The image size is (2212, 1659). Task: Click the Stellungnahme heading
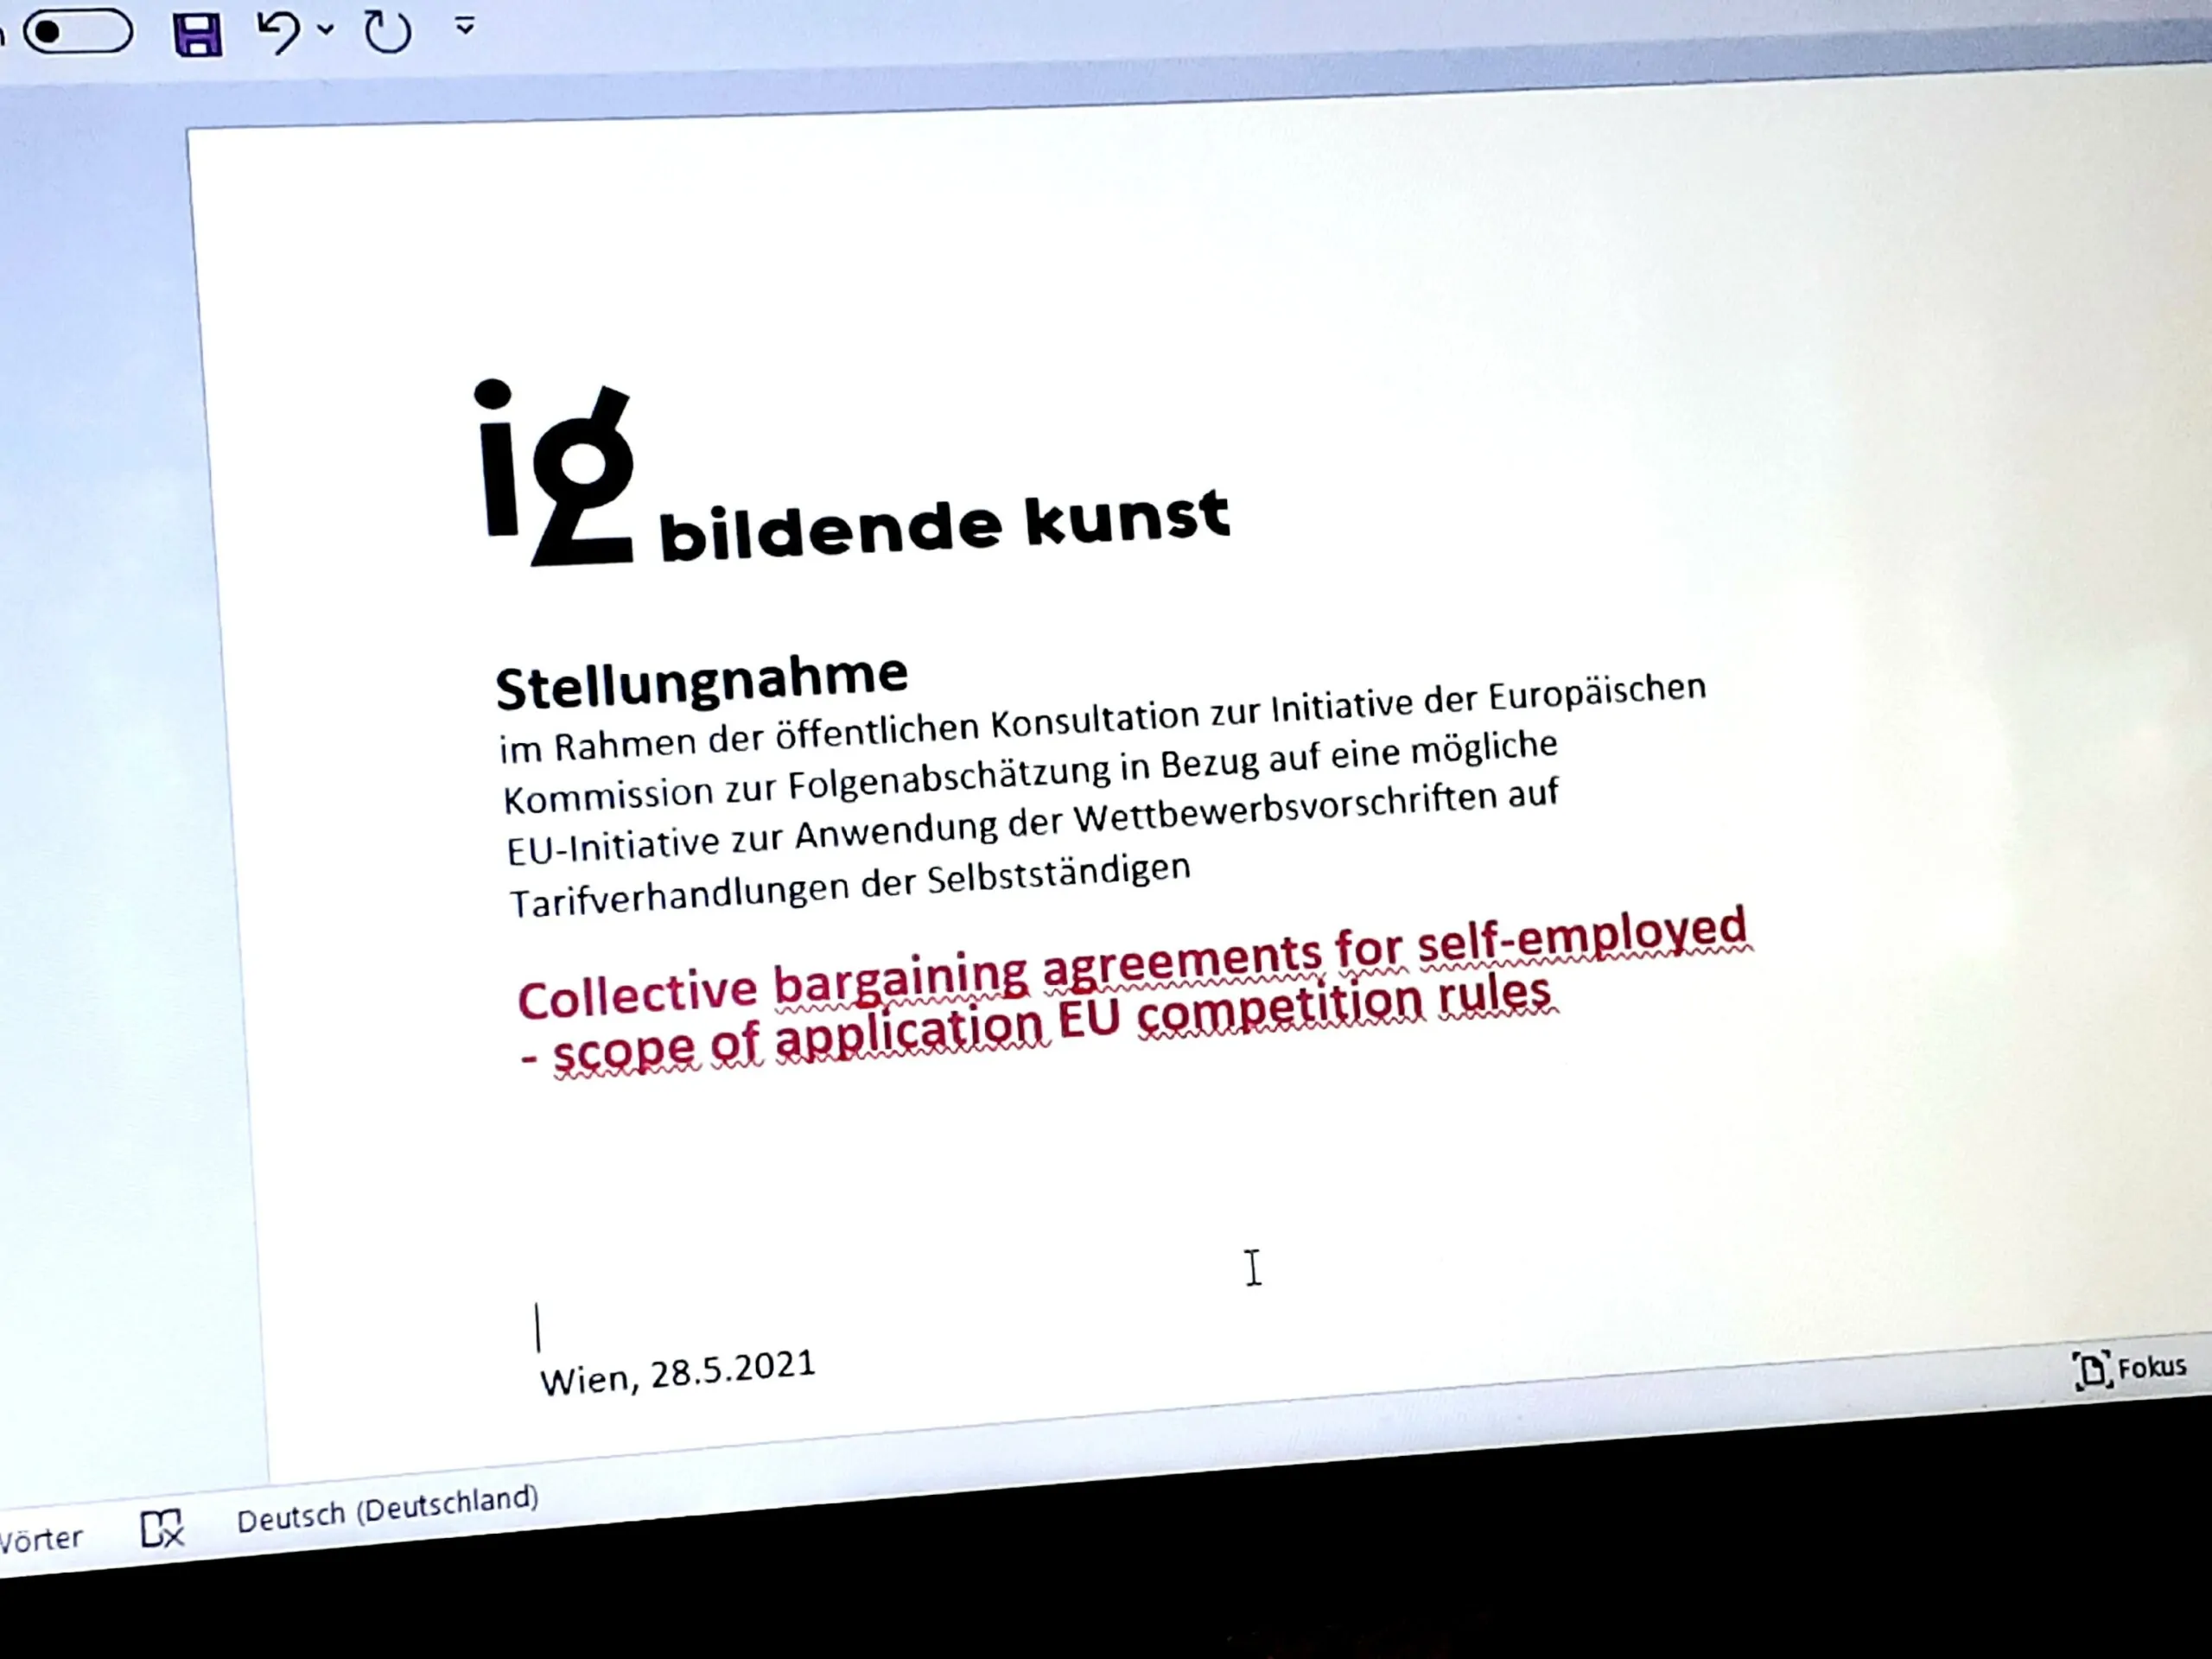(702, 681)
